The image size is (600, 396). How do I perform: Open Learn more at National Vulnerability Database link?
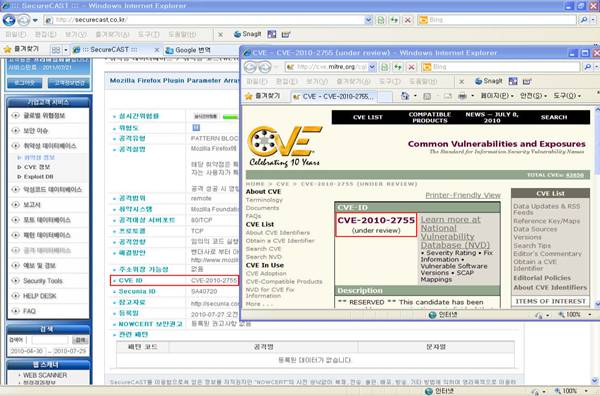coord(455,232)
